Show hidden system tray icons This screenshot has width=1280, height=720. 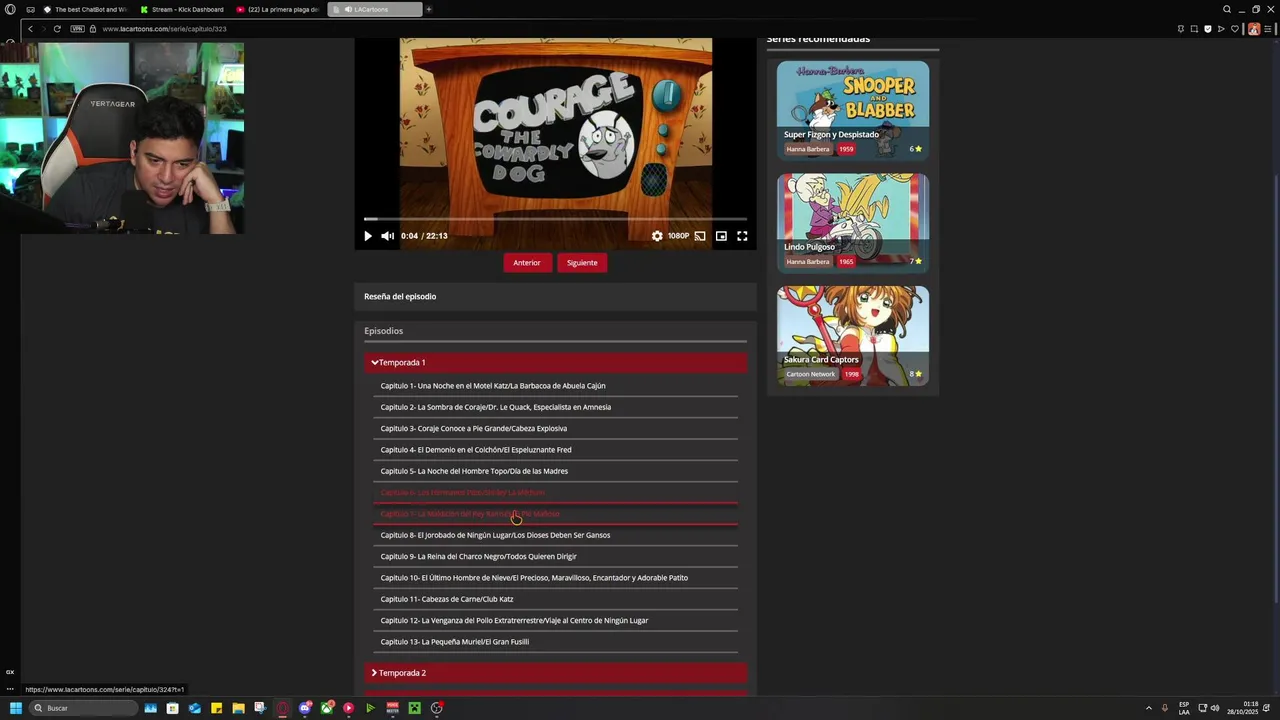click(1148, 708)
